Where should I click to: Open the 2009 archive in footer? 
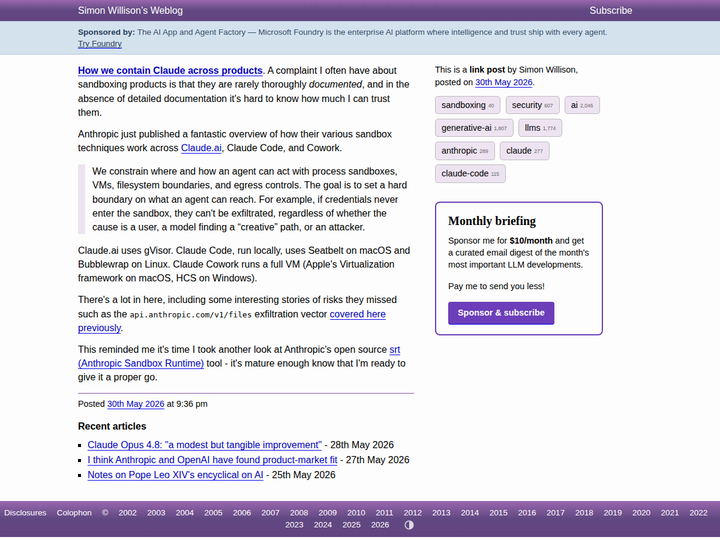click(x=327, y=513)
